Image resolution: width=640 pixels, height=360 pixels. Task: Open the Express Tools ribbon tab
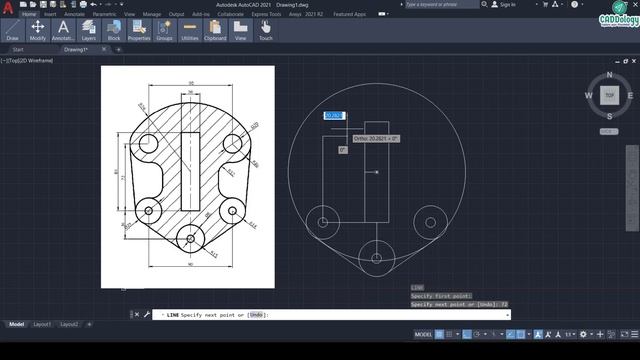click(x=266, y=14)
